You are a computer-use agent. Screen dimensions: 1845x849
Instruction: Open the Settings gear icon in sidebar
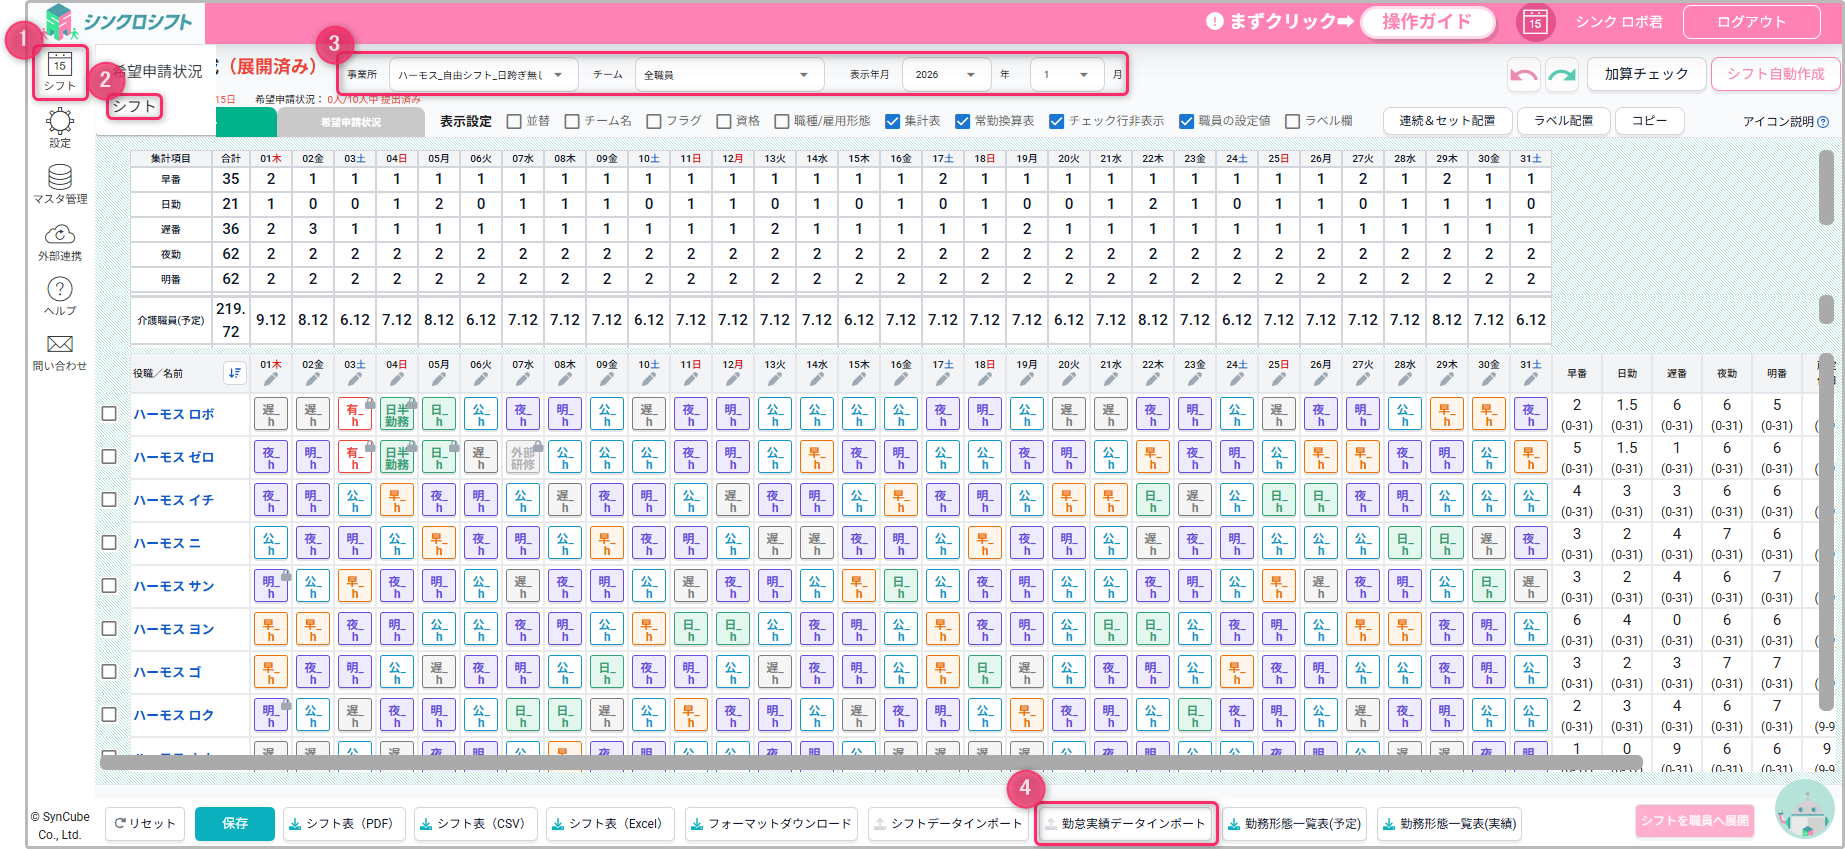(x=60, y=124)
